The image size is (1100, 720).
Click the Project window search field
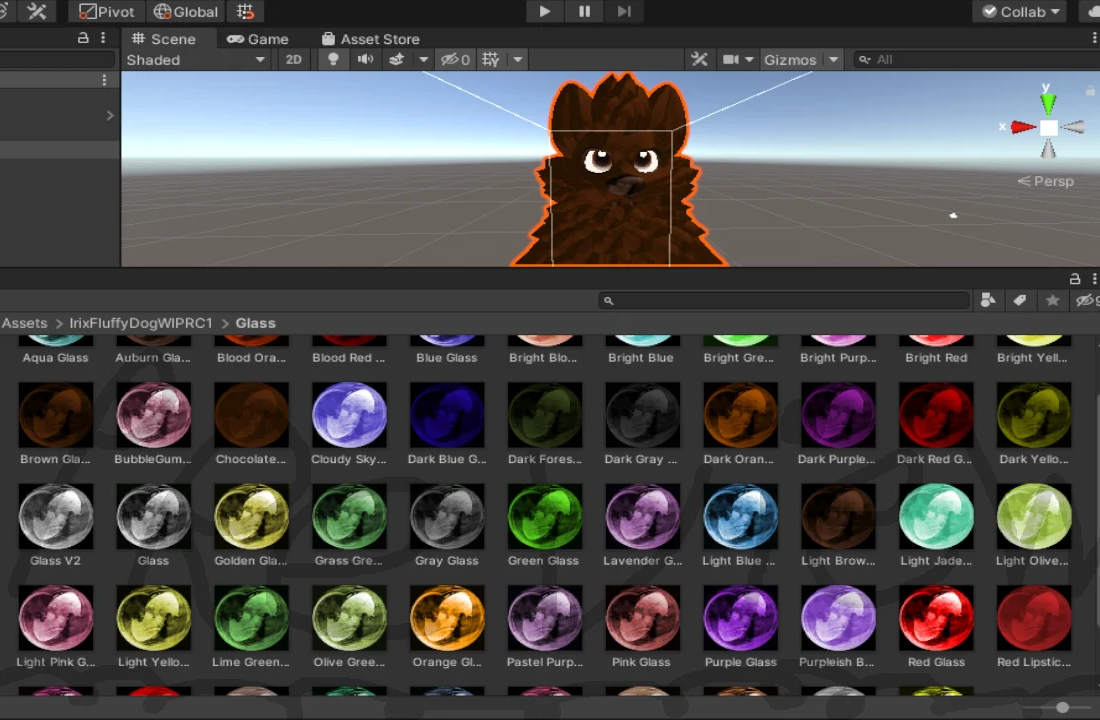coord(784,300)
